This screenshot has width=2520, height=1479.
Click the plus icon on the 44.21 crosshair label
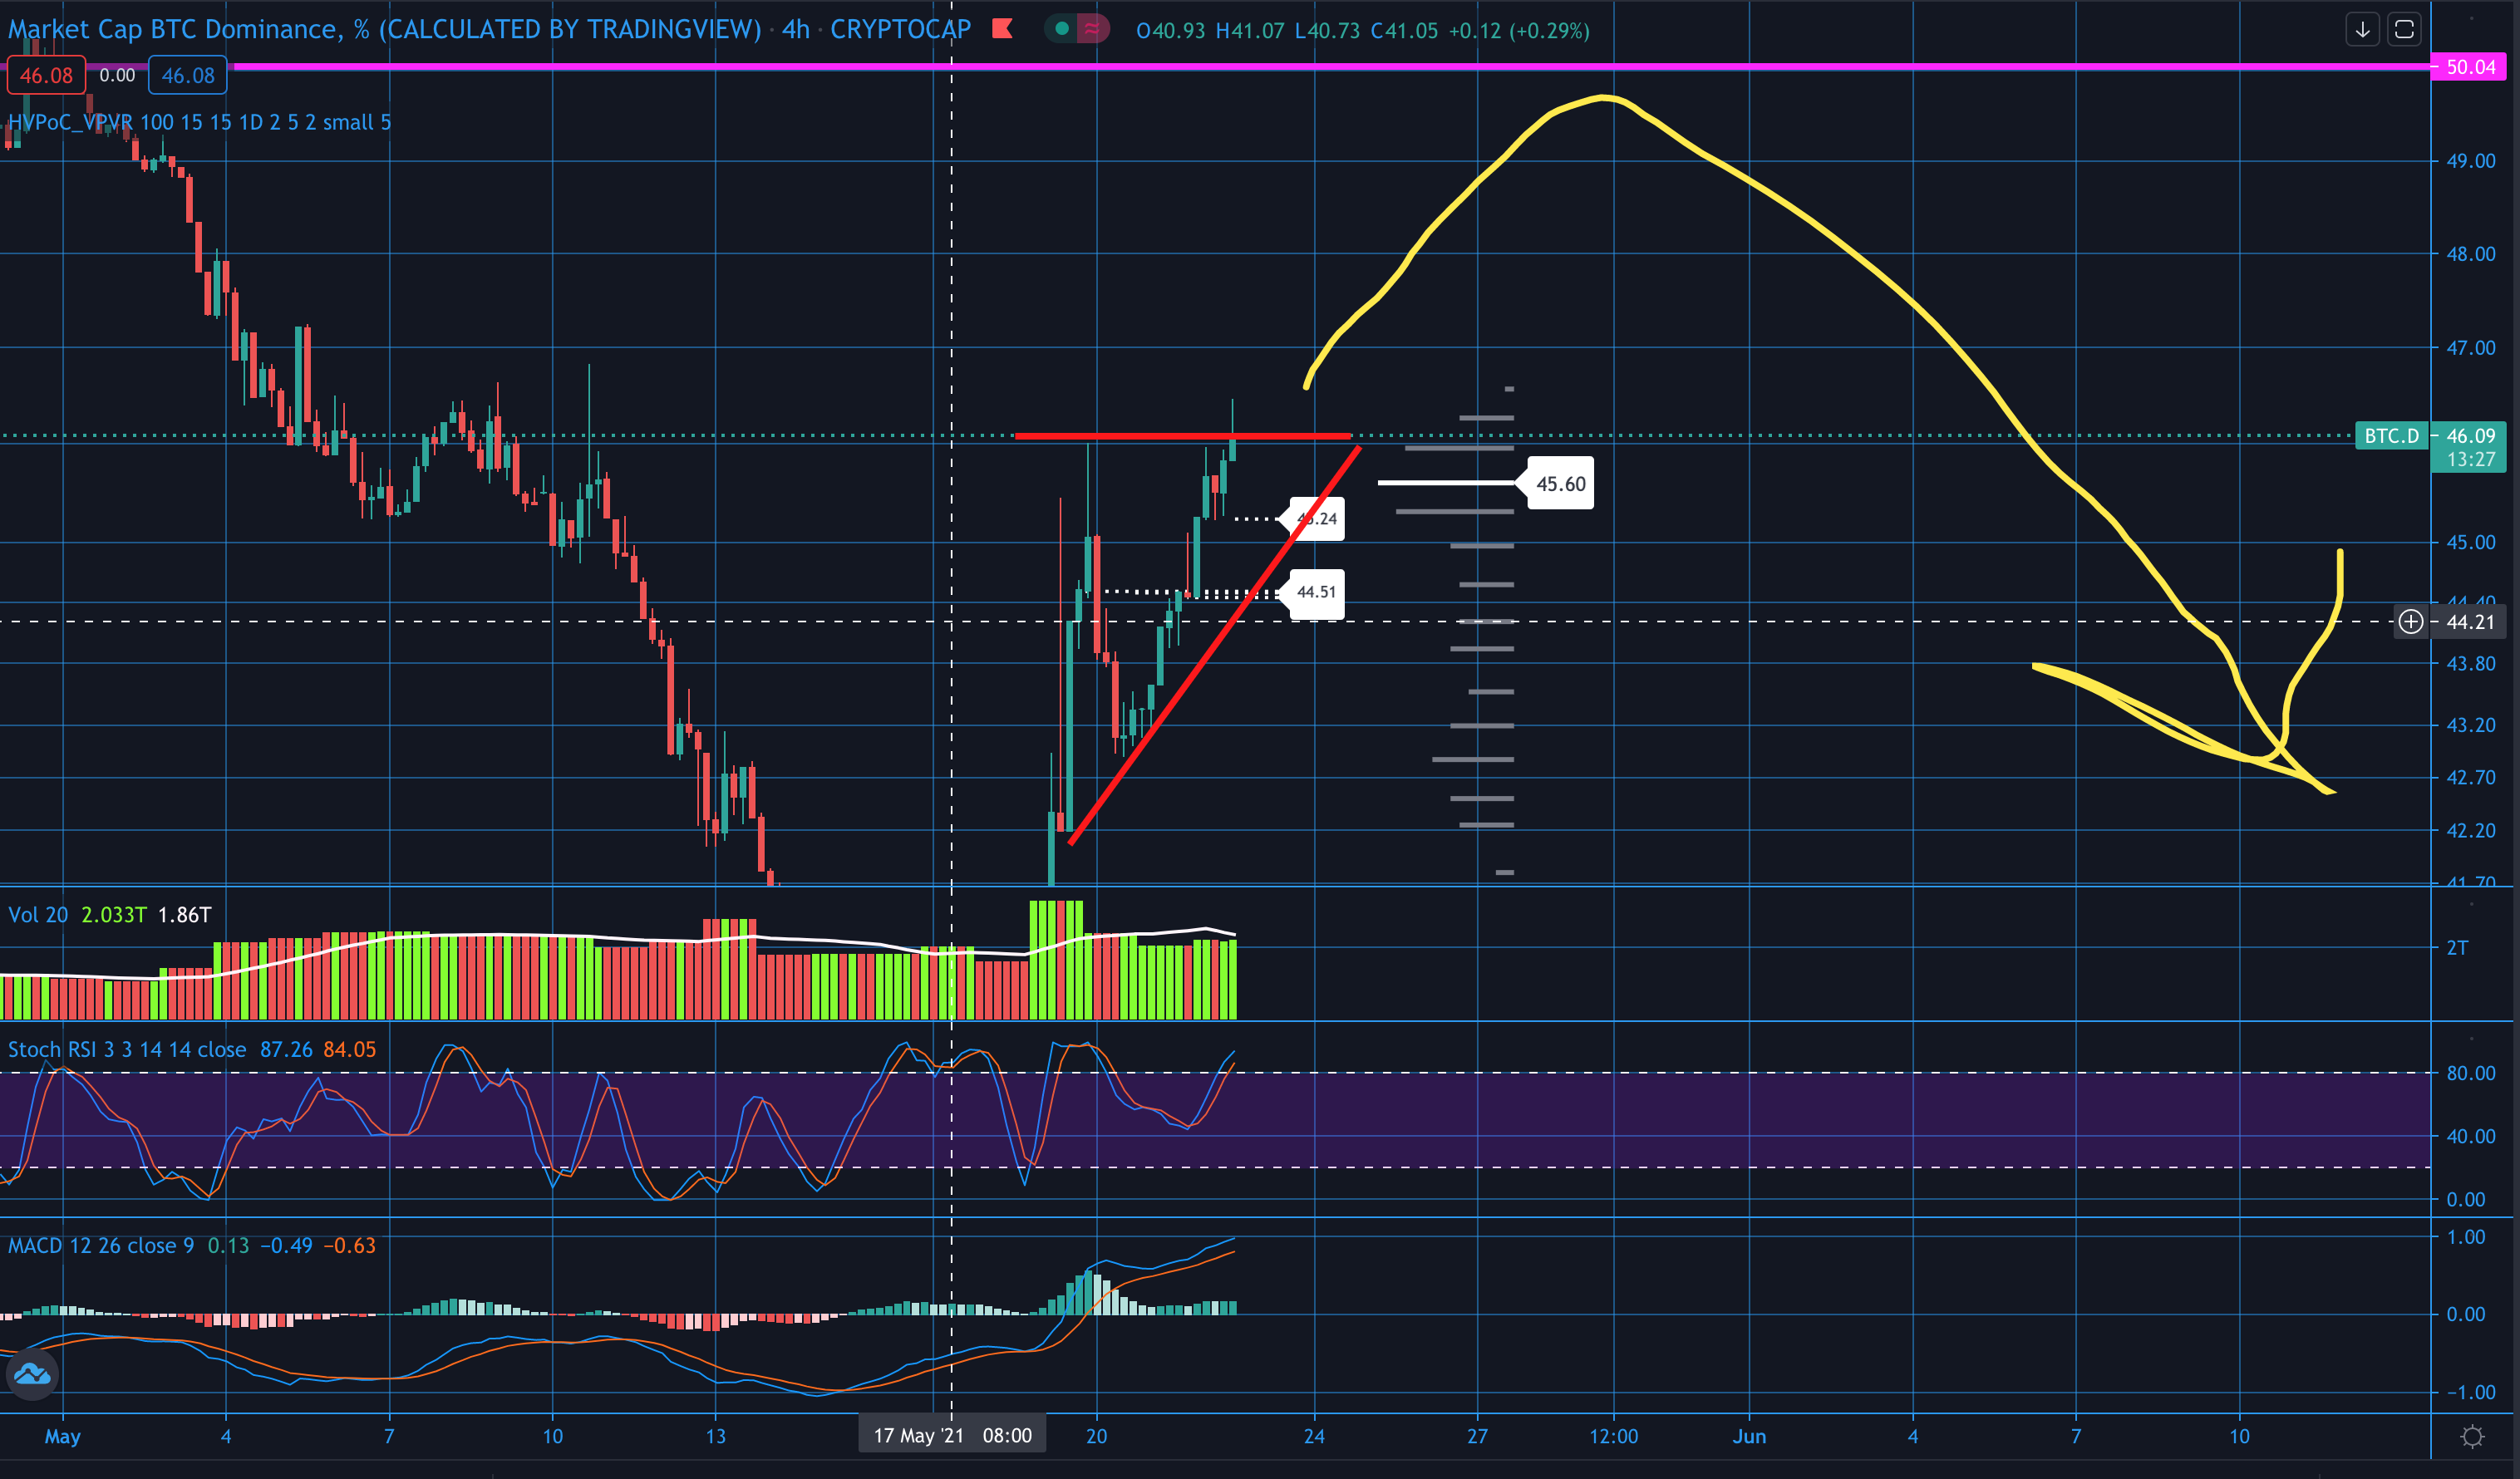(2410, 622)
